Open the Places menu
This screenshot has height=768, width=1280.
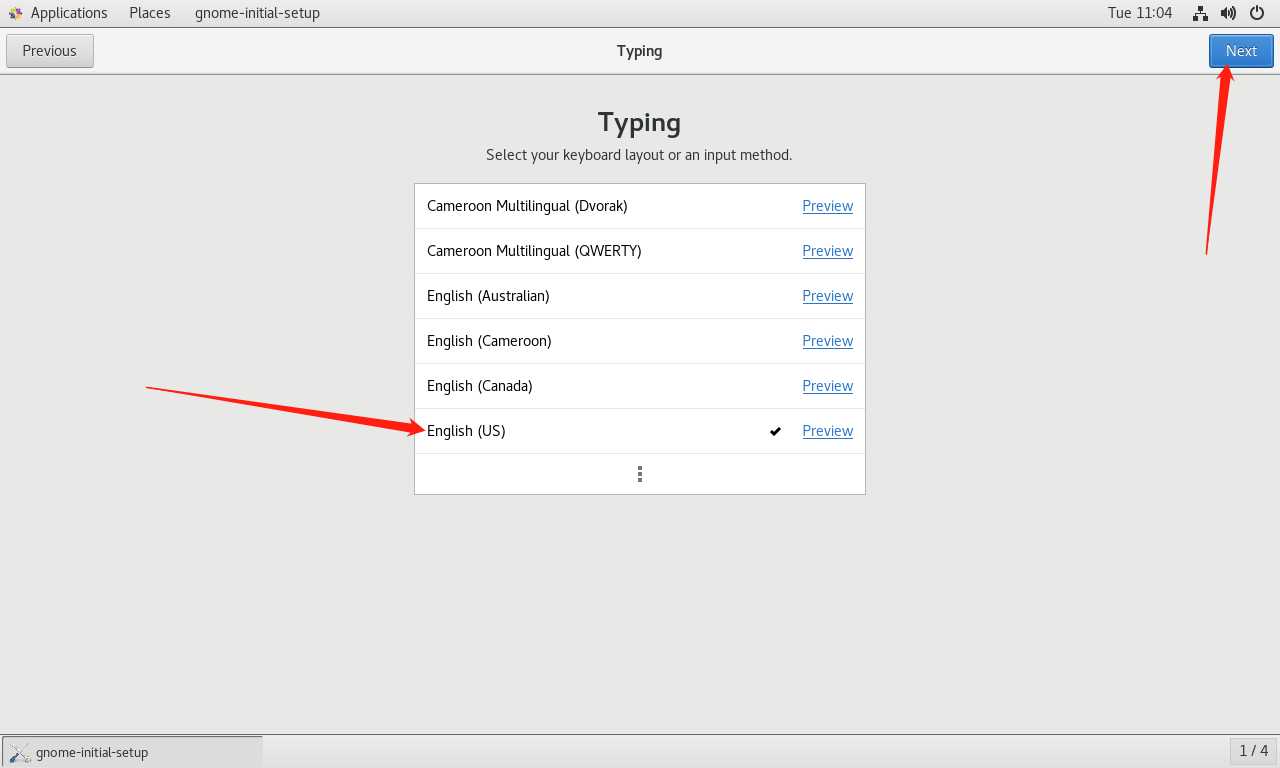click(x=150, y=13)
